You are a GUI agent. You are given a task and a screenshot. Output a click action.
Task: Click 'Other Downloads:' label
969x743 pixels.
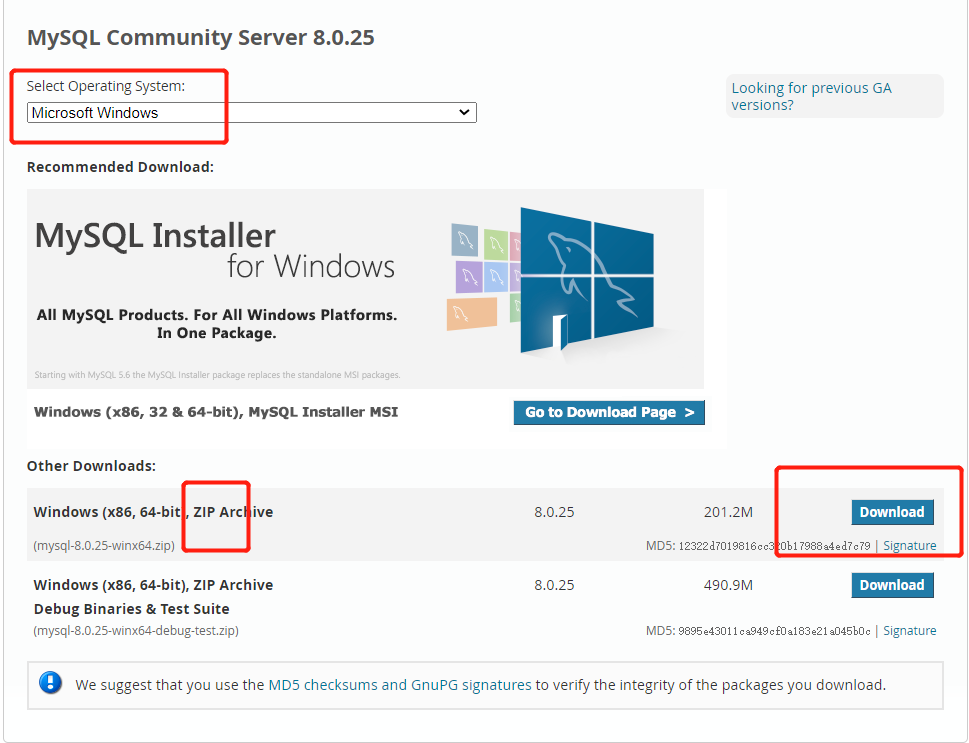coord(91,466)
